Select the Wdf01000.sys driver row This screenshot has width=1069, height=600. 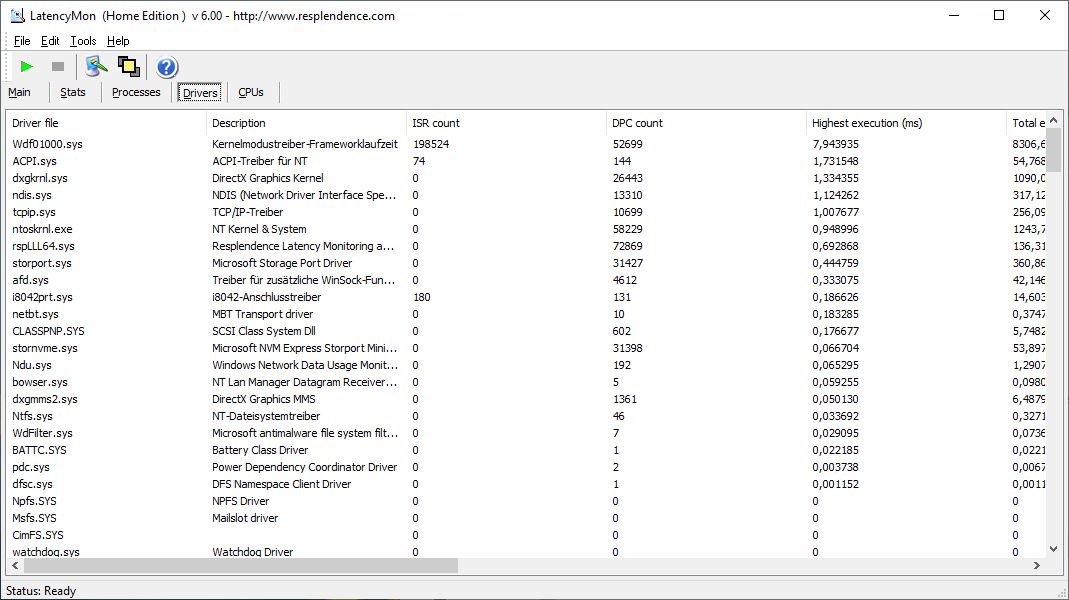tap(47, 144)
